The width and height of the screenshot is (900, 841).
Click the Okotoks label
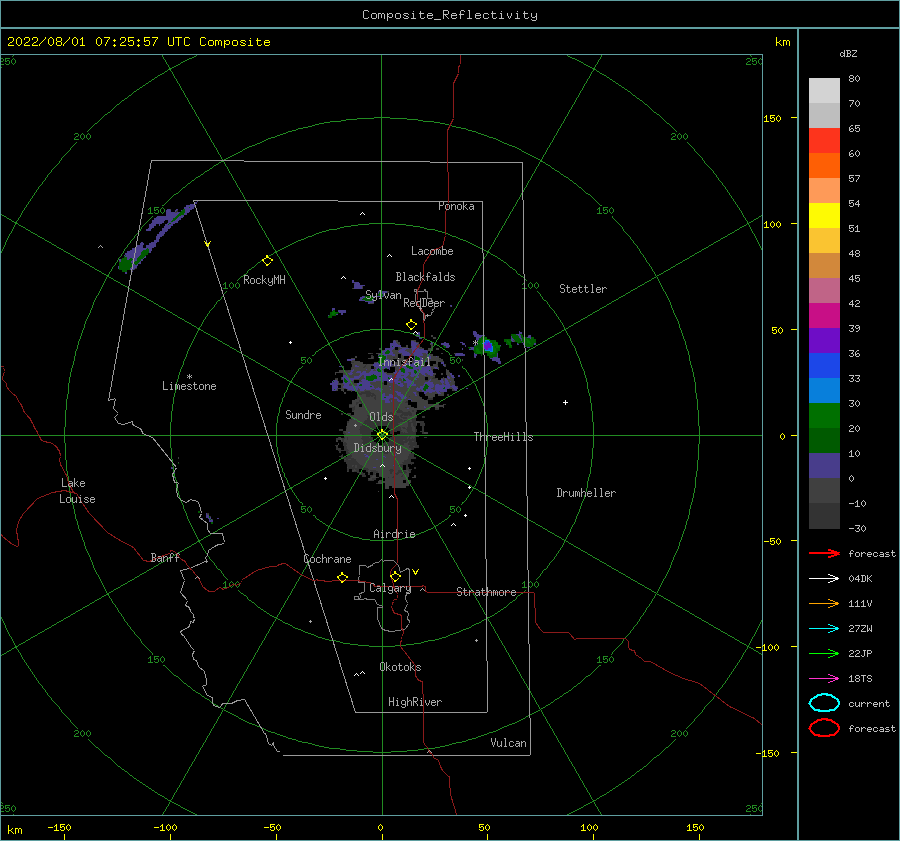400,667
